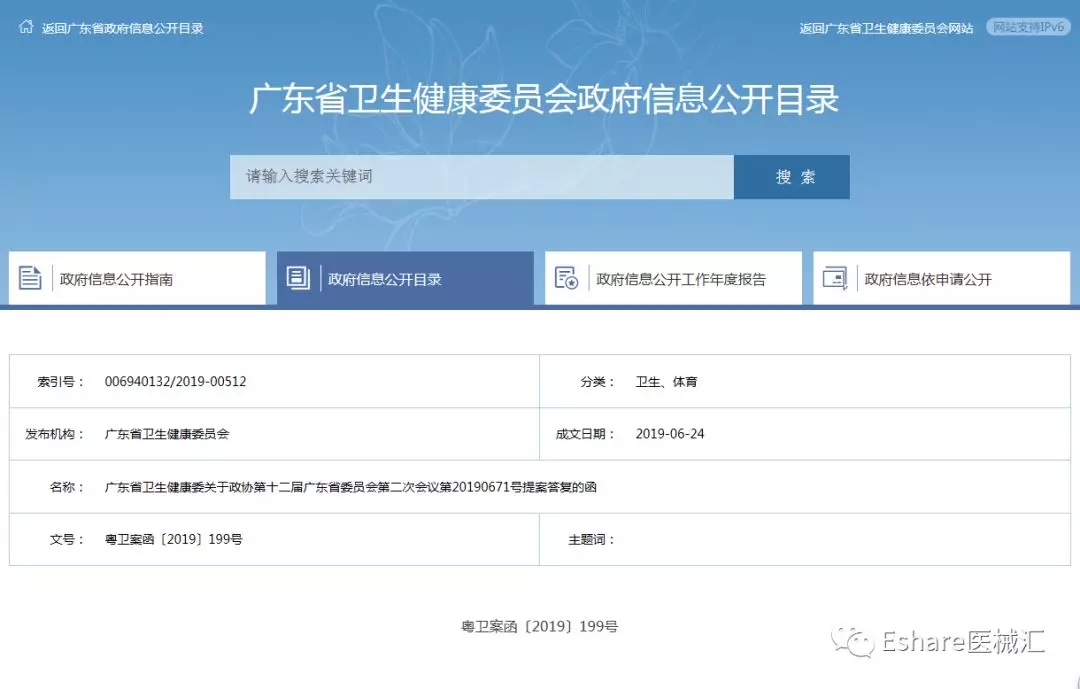
Task: Switch to the 政府信息公开目录 tab
Action: pos(385,280)
